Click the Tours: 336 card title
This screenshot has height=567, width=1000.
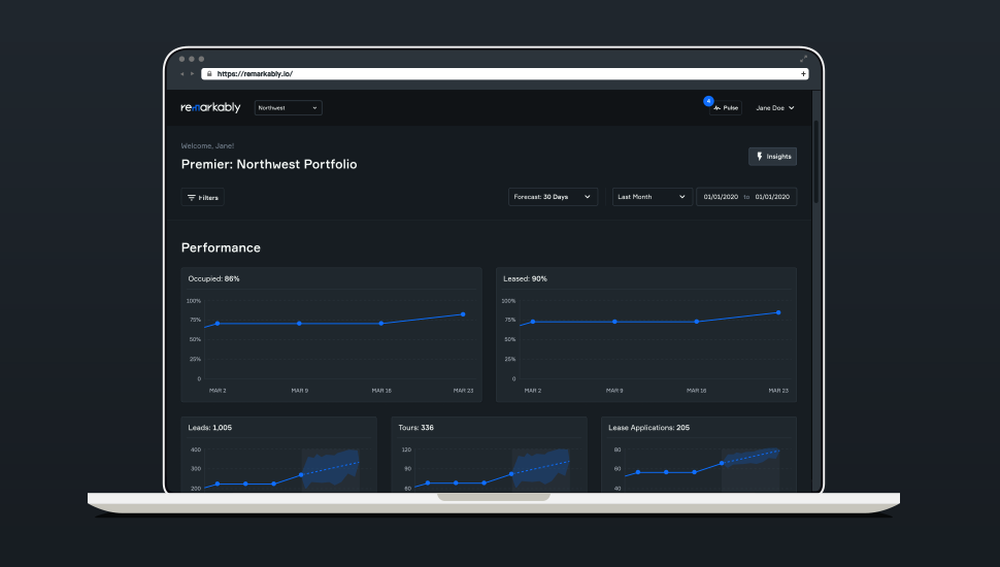(416, 427)
